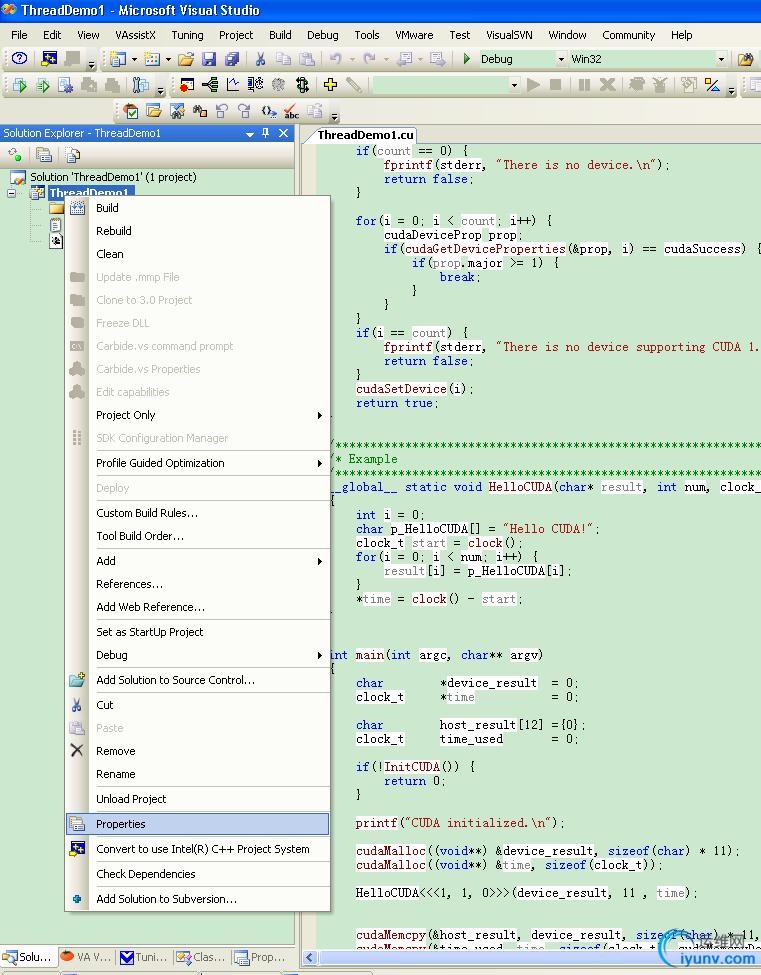The width and height of the screenshot is (761, 975).
Task: Click the green Start Debugging arrow
Action: pos(466,59)
